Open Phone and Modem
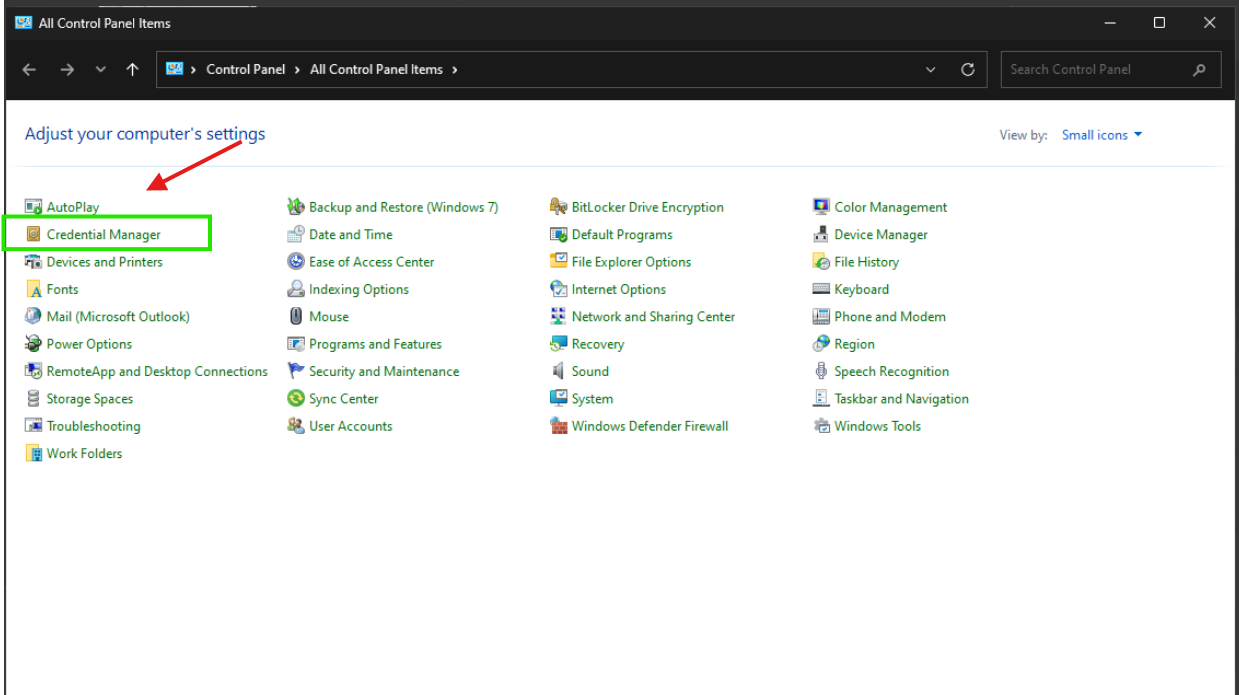This screenshot has width=1239, height=695. (x=890, y=317)
